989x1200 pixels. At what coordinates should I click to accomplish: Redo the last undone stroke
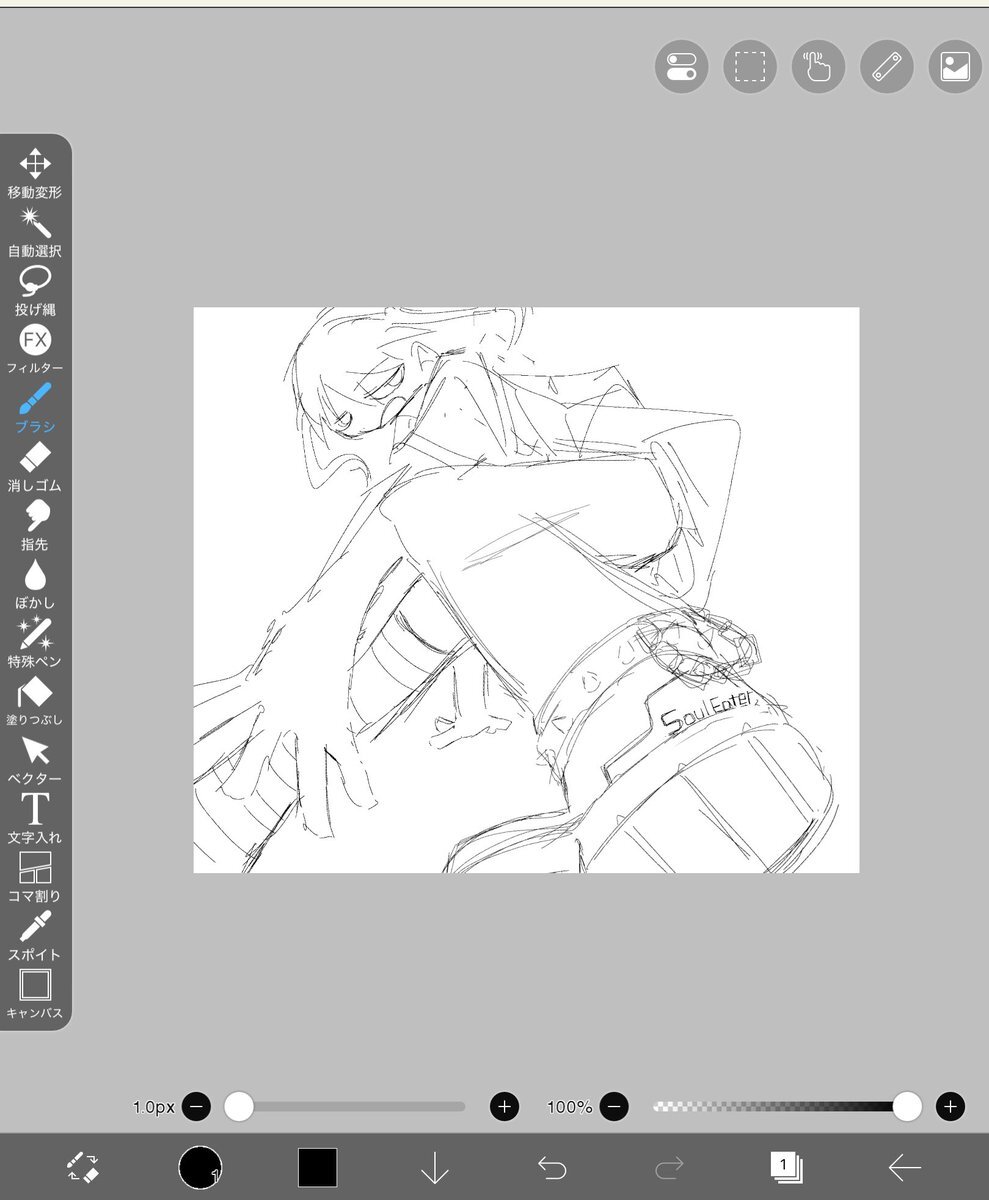click(669, 1167)
